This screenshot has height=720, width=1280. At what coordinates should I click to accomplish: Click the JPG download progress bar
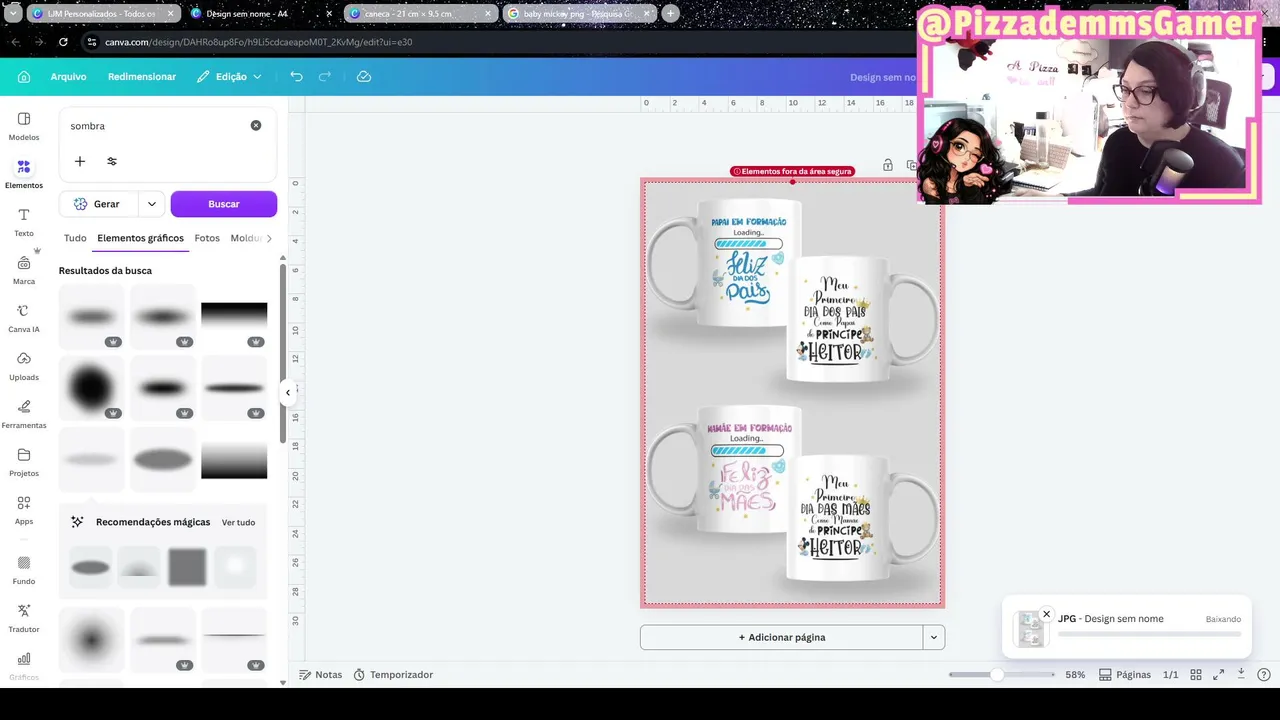click(x=1150, y=634)
